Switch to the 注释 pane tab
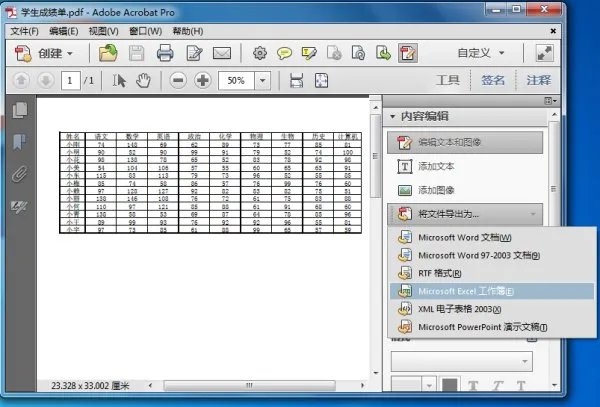This screenshot has width=600, height=407. pyautogui.click(x=538, y=81)
